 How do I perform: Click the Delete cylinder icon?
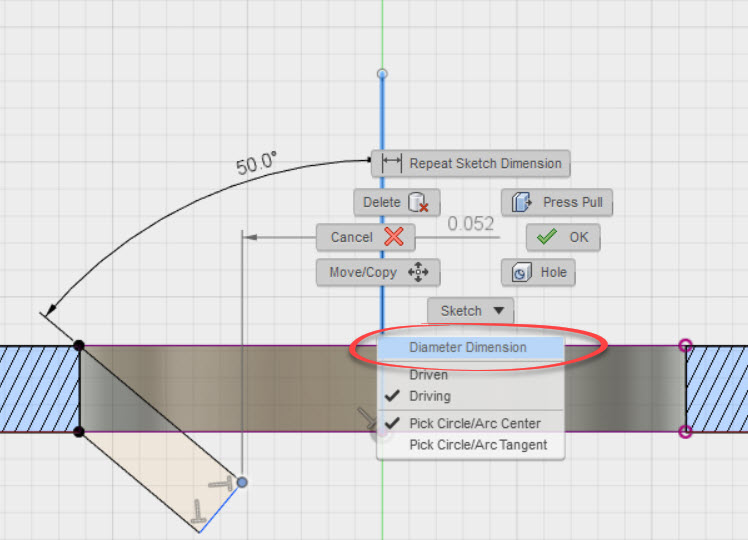418,202
